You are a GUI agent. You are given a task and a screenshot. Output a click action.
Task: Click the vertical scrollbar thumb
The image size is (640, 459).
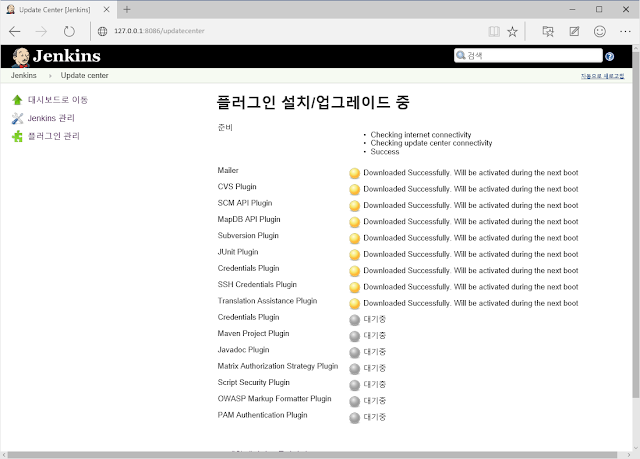[x=636, y=224]
